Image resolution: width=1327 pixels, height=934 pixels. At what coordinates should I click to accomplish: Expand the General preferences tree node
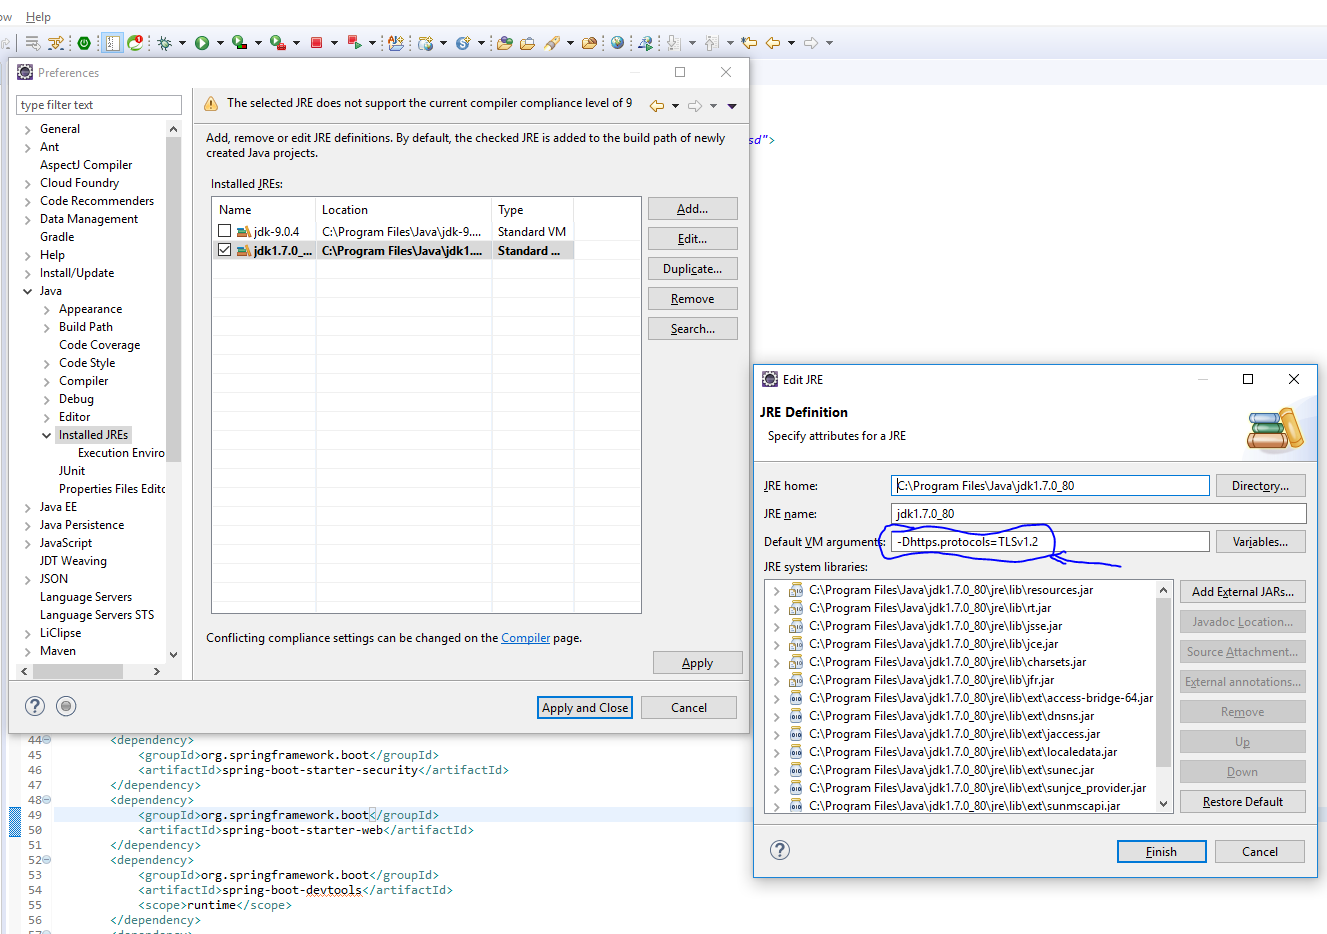[x=28, y=129]
